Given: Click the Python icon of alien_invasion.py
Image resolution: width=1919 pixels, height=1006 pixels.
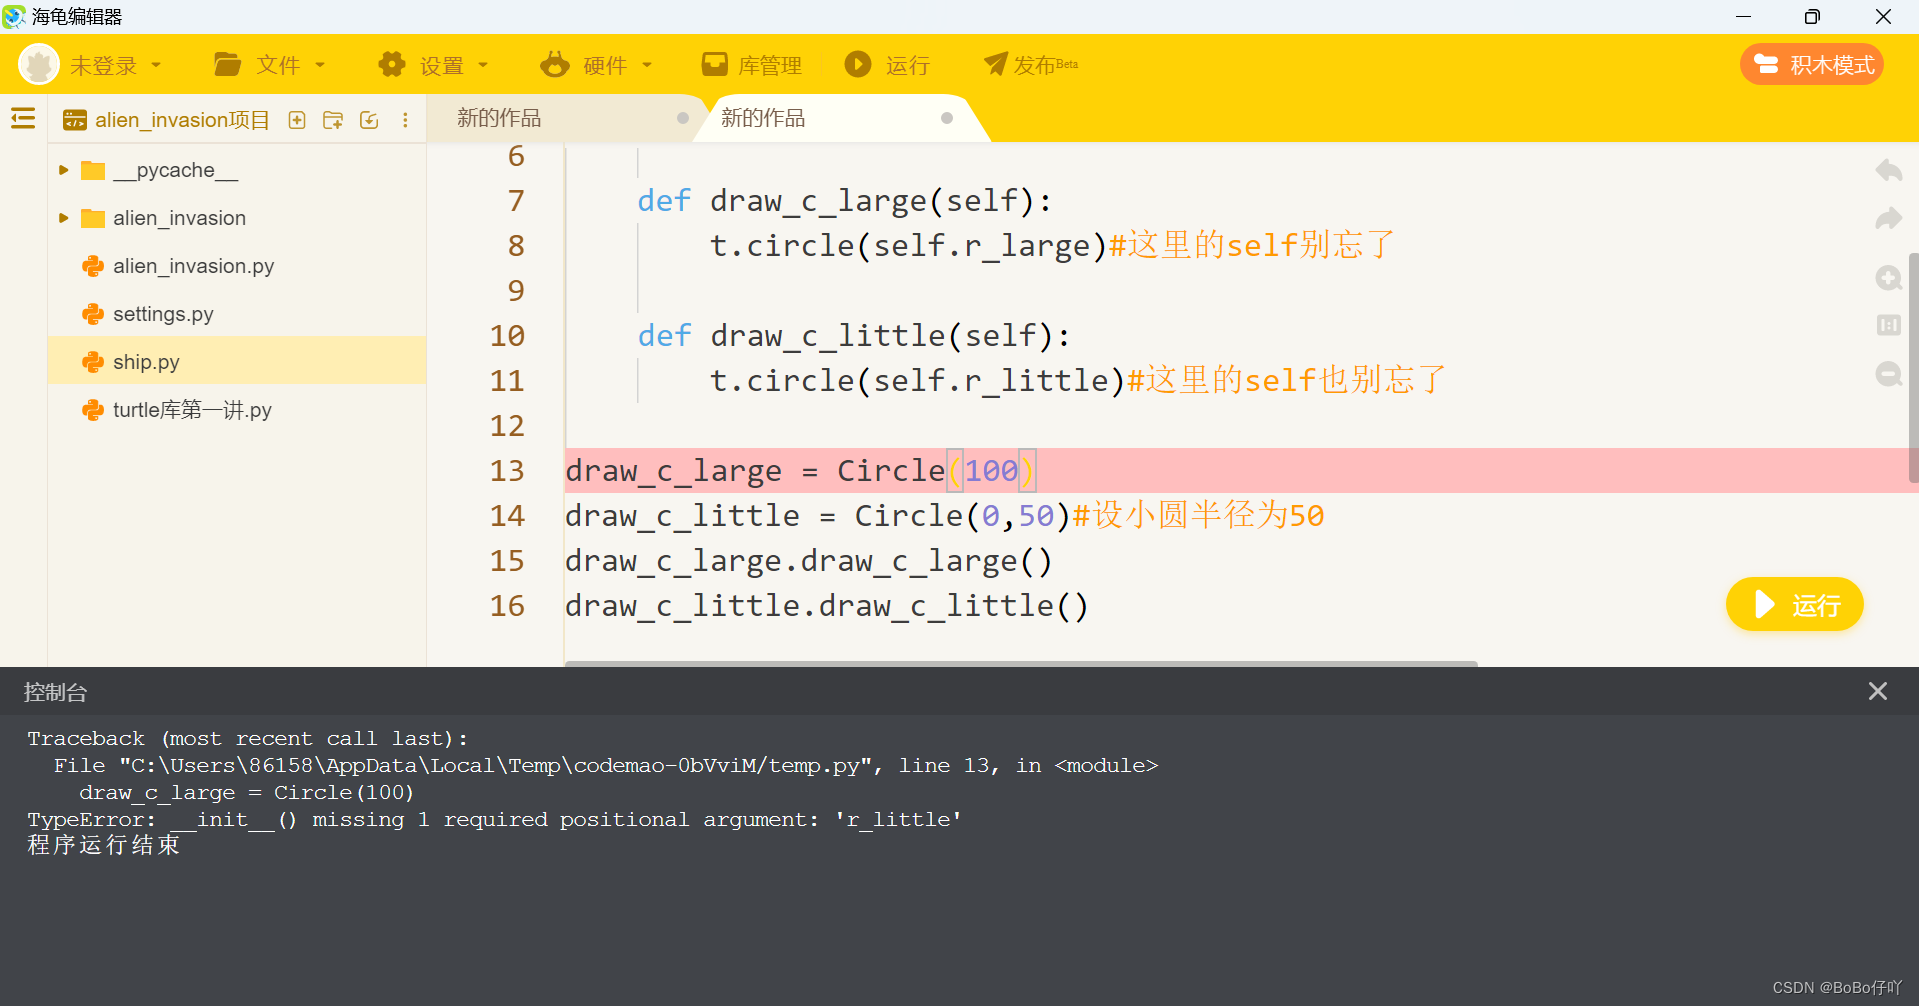Looking at the screenshot, I should click(93, 266).
